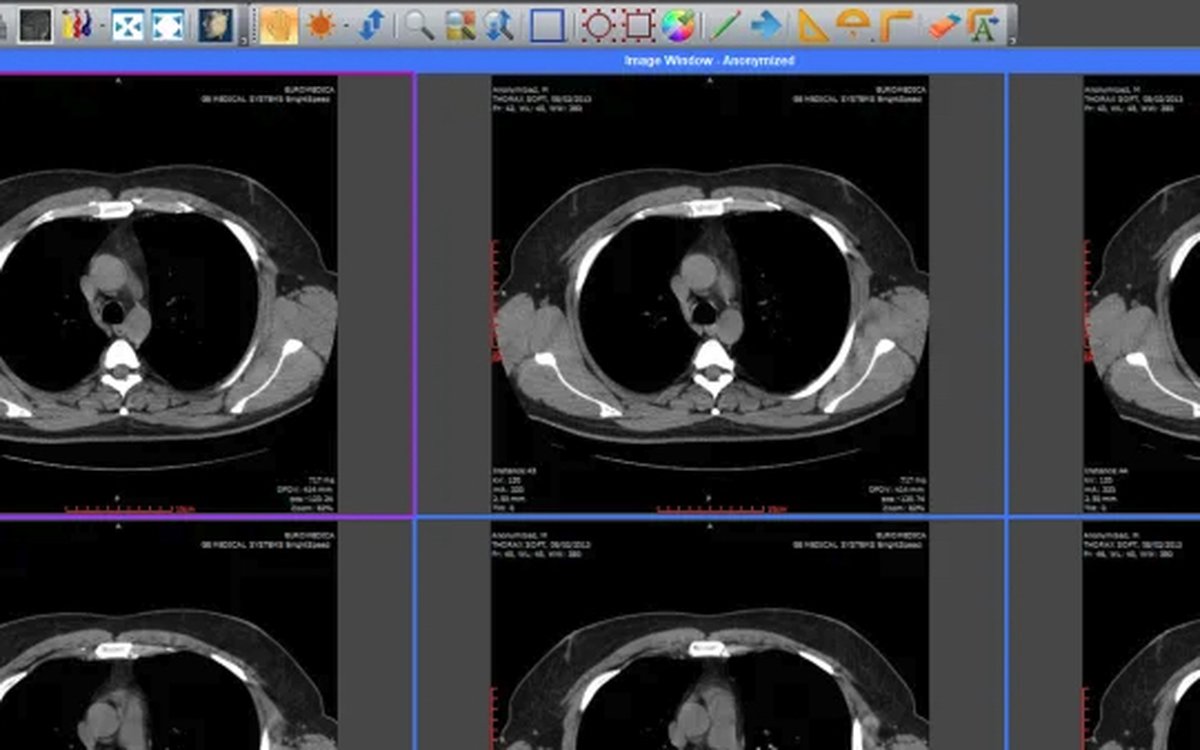Select the Pan hand tool
This screenshot has width=1200, height=750.
(280, 24)
